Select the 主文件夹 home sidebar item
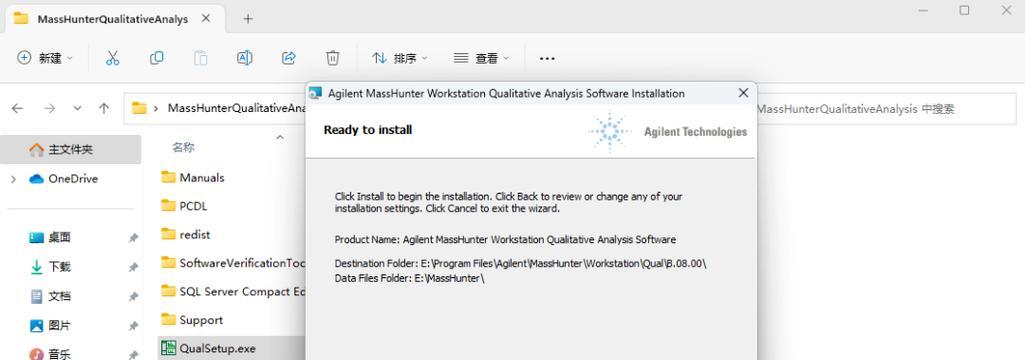Image resolution: width=1025 pixels, height=360 pixels. pos(71,150)
